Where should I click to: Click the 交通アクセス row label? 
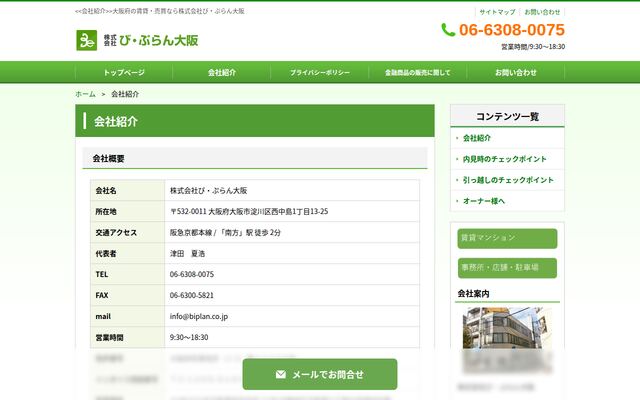[x=116, y=233]
